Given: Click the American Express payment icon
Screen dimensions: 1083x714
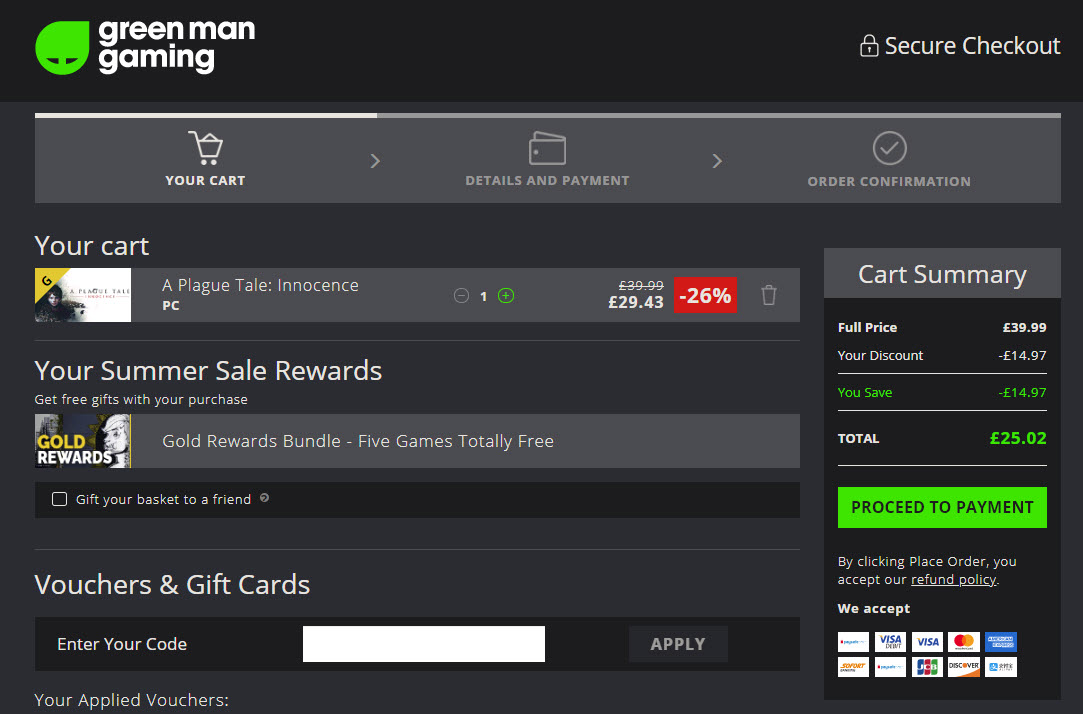Looking at the screenshot, I should click(1001, 641).
